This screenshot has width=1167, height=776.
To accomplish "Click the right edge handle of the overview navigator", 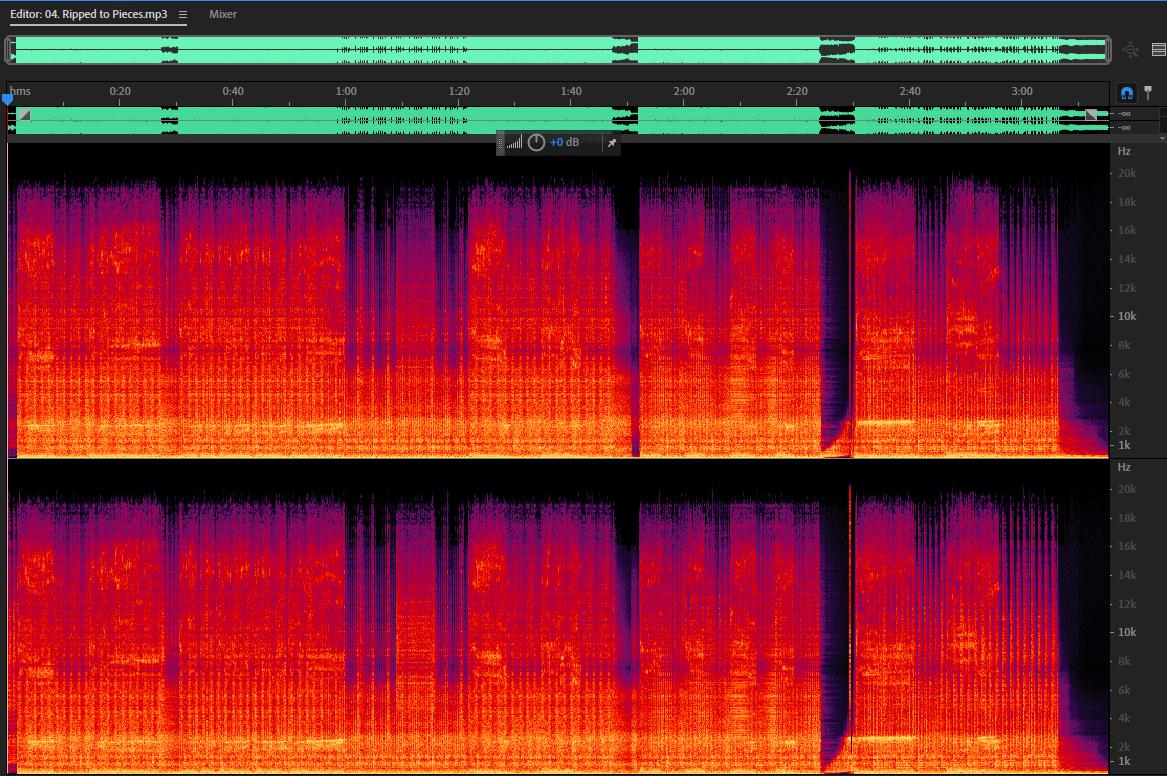I will point(1108,50).
